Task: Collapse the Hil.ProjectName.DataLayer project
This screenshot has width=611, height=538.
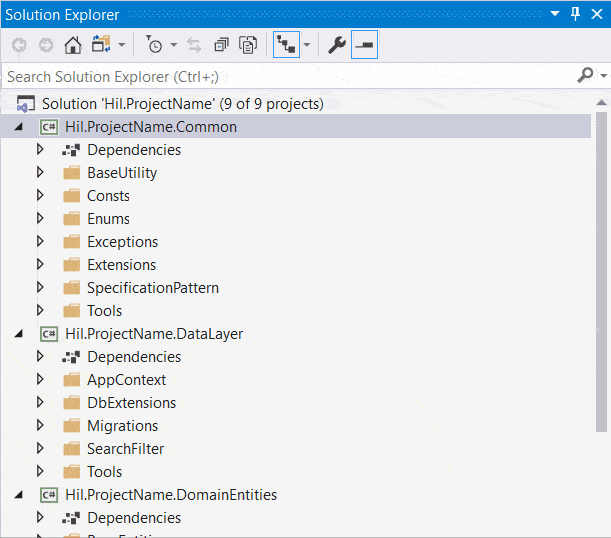Action: click(x=18, y=334)
